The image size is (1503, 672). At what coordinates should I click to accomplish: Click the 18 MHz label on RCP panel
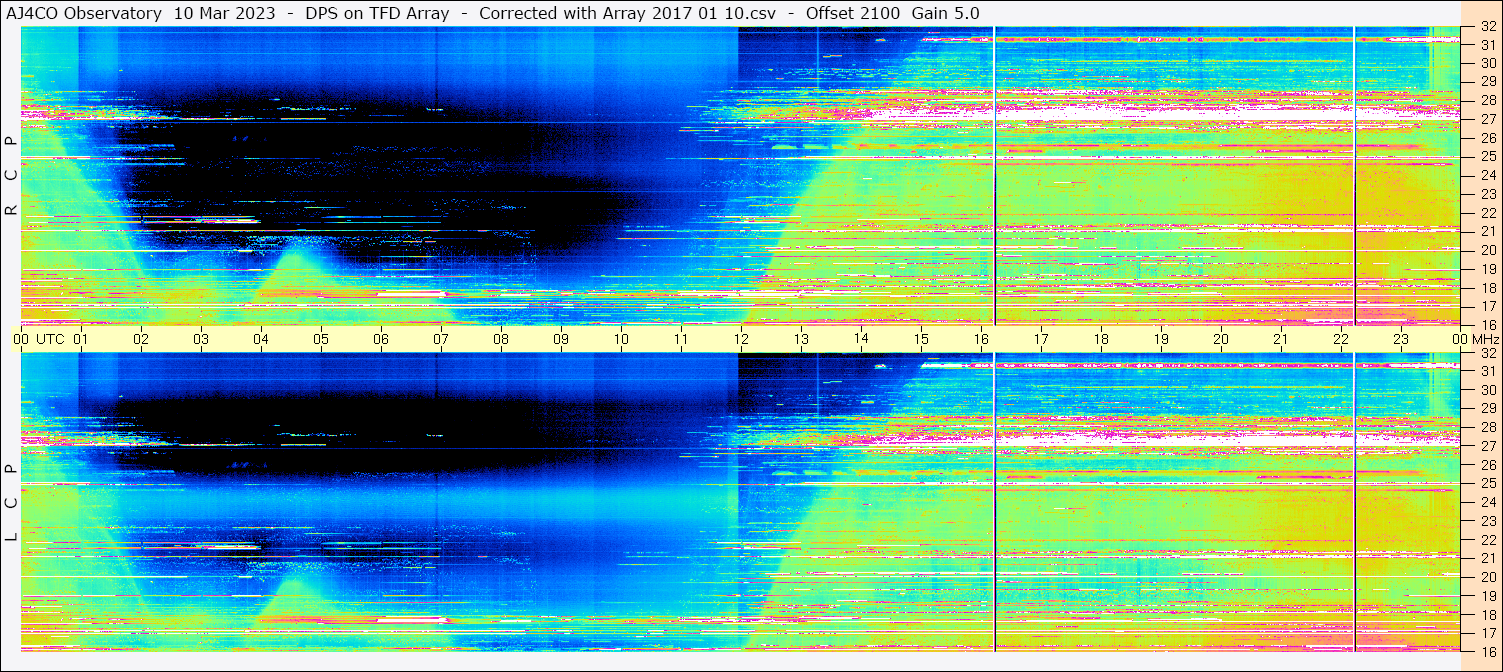click(x=1488, y=287)
